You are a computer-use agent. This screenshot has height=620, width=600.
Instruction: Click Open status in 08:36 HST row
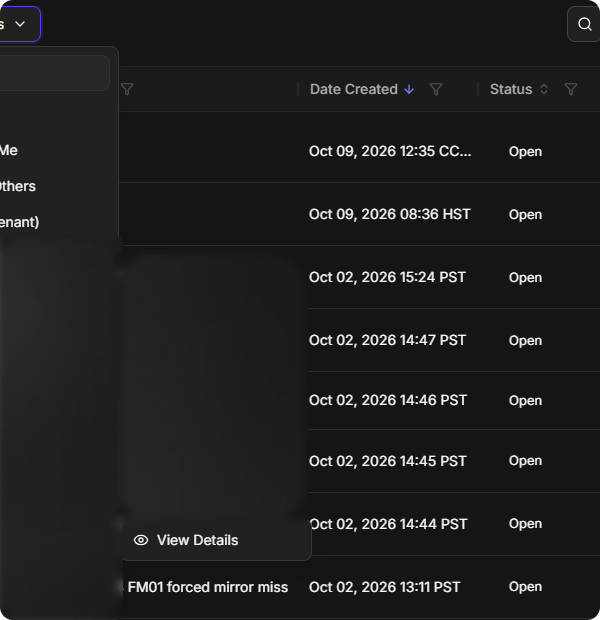(x=525, y=214)
